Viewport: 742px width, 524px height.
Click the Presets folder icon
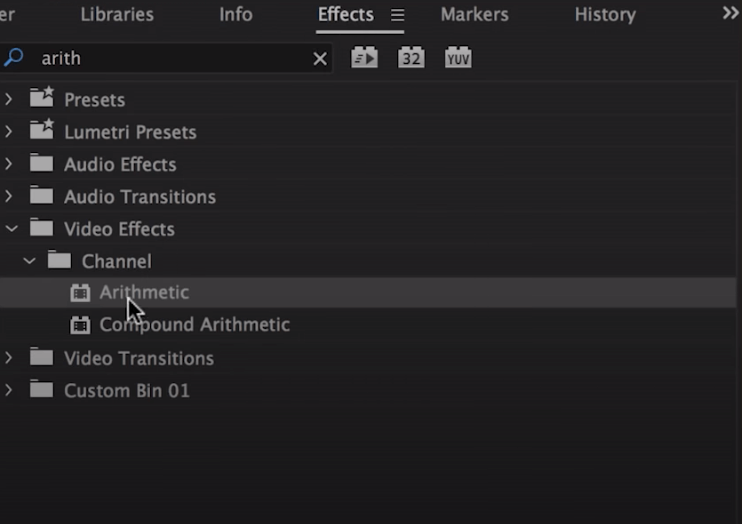pos(42,97)
